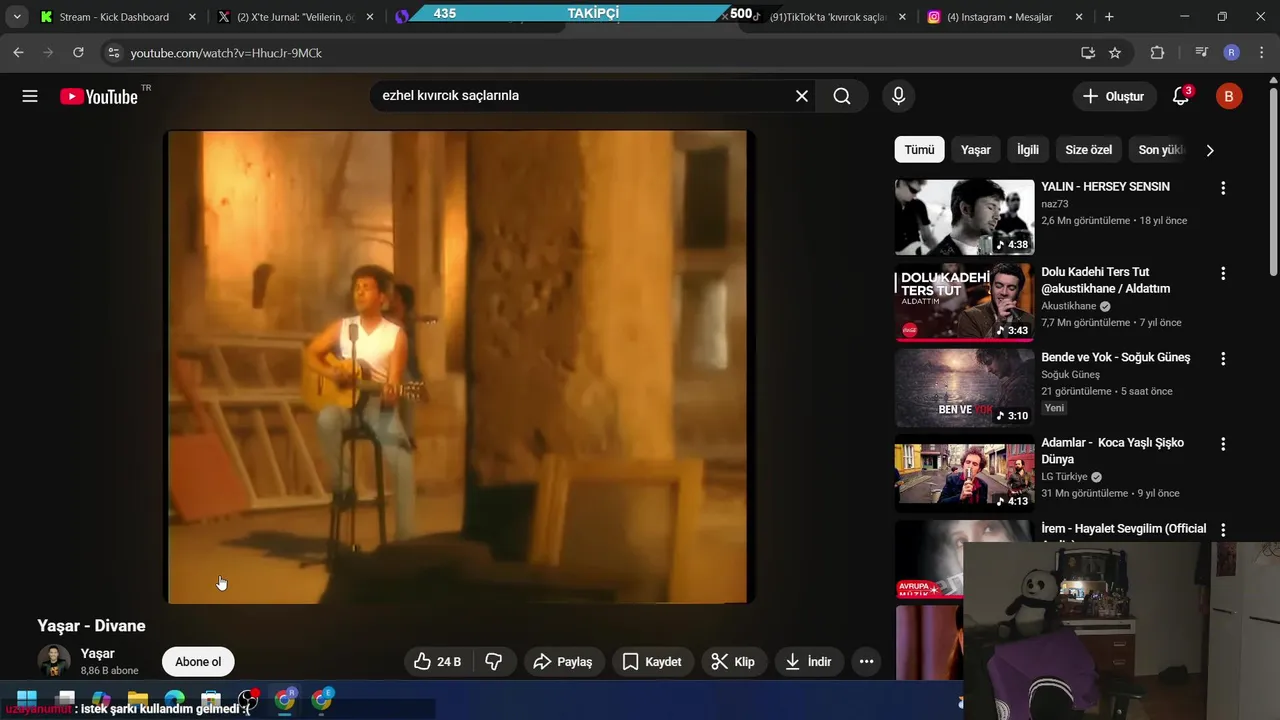This screenshot has height=720, width=1280.
Task: Open options menu for Bende ve Yok
Action: (x=1222, y=358)
